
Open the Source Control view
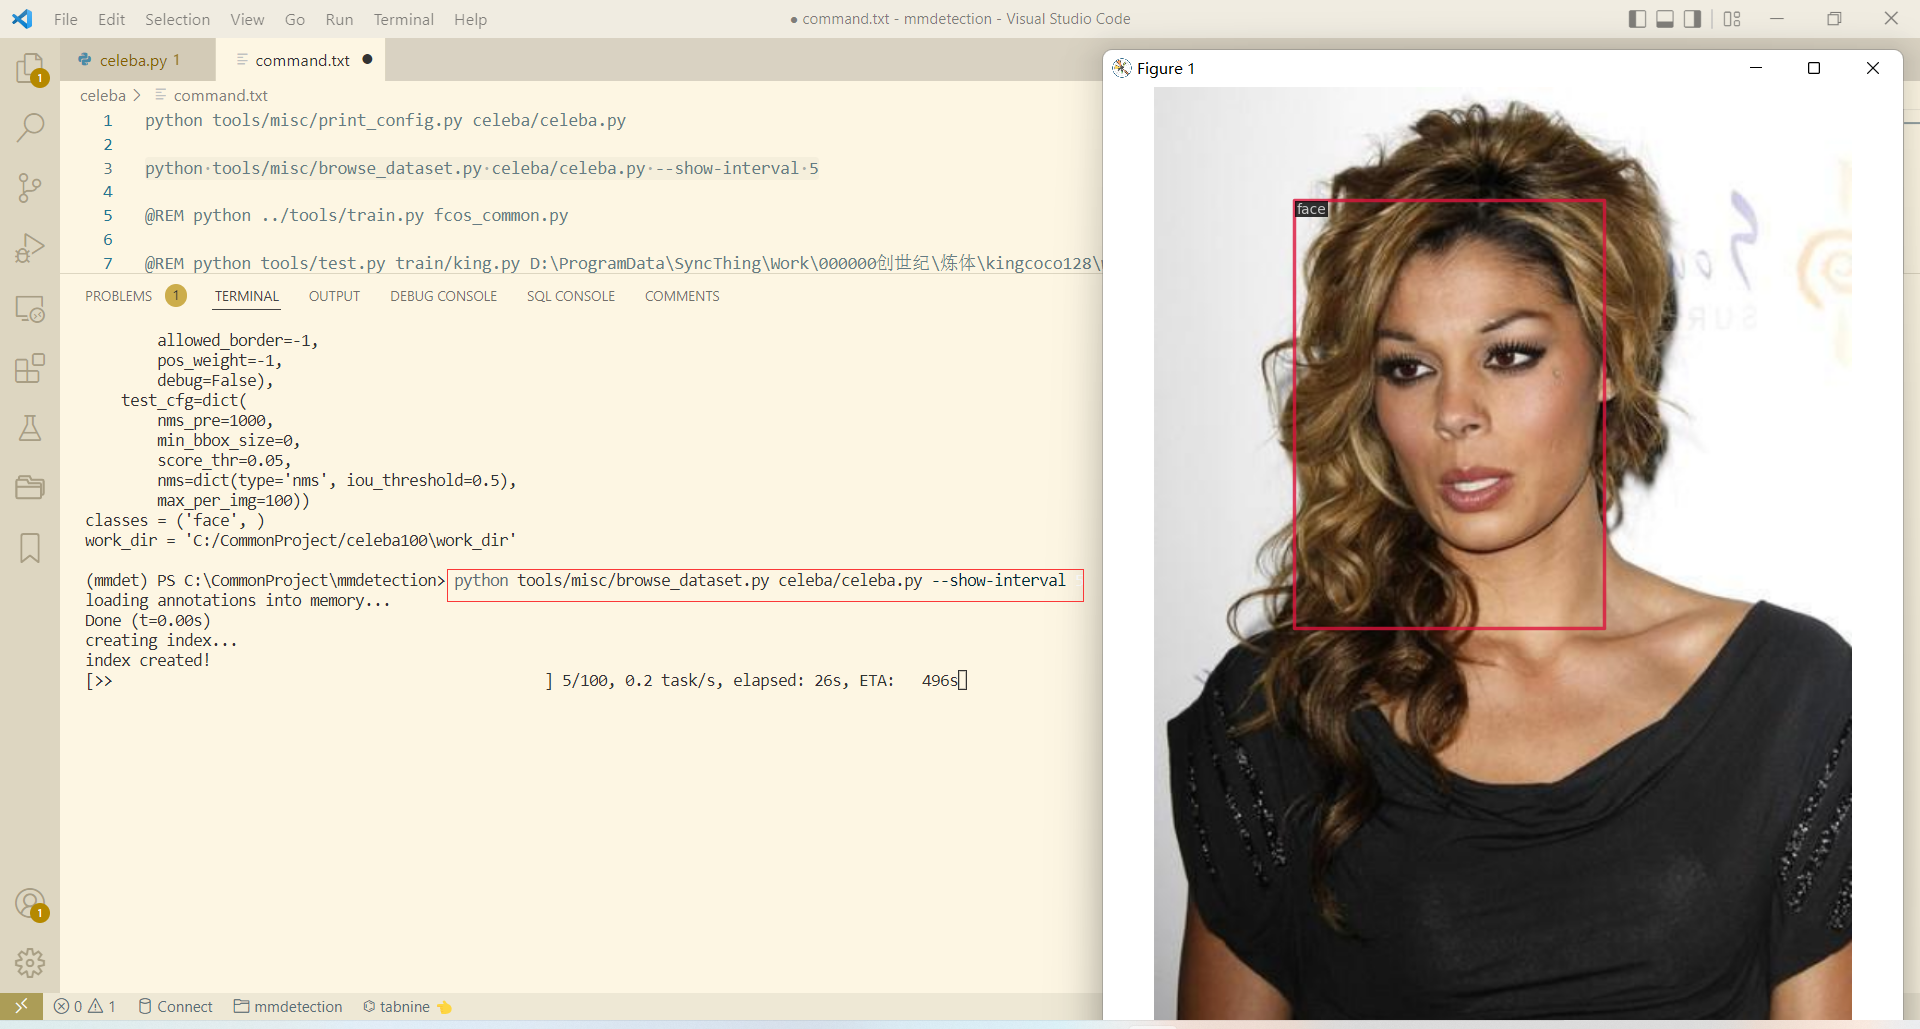tap(30, 187)
